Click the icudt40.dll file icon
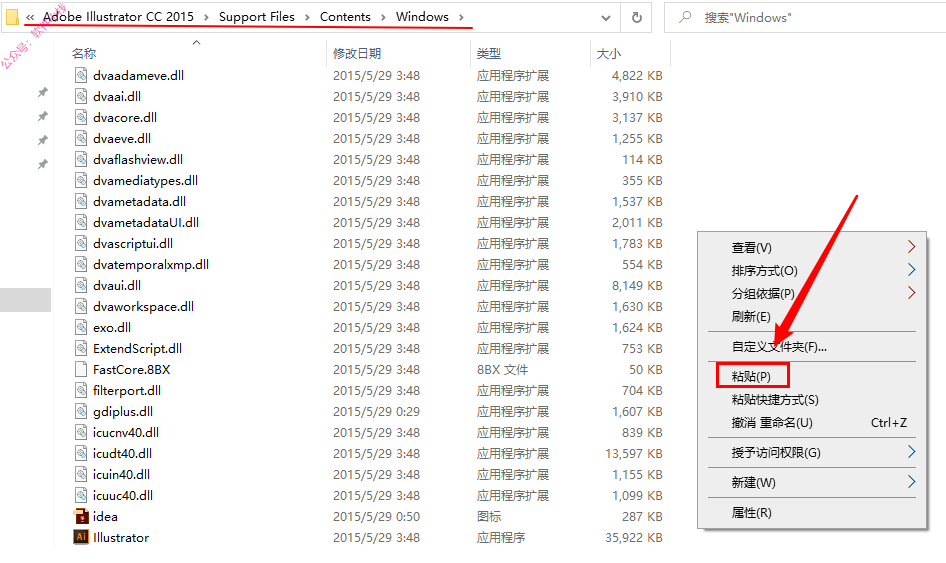946x563 pixels. [81, 453]
